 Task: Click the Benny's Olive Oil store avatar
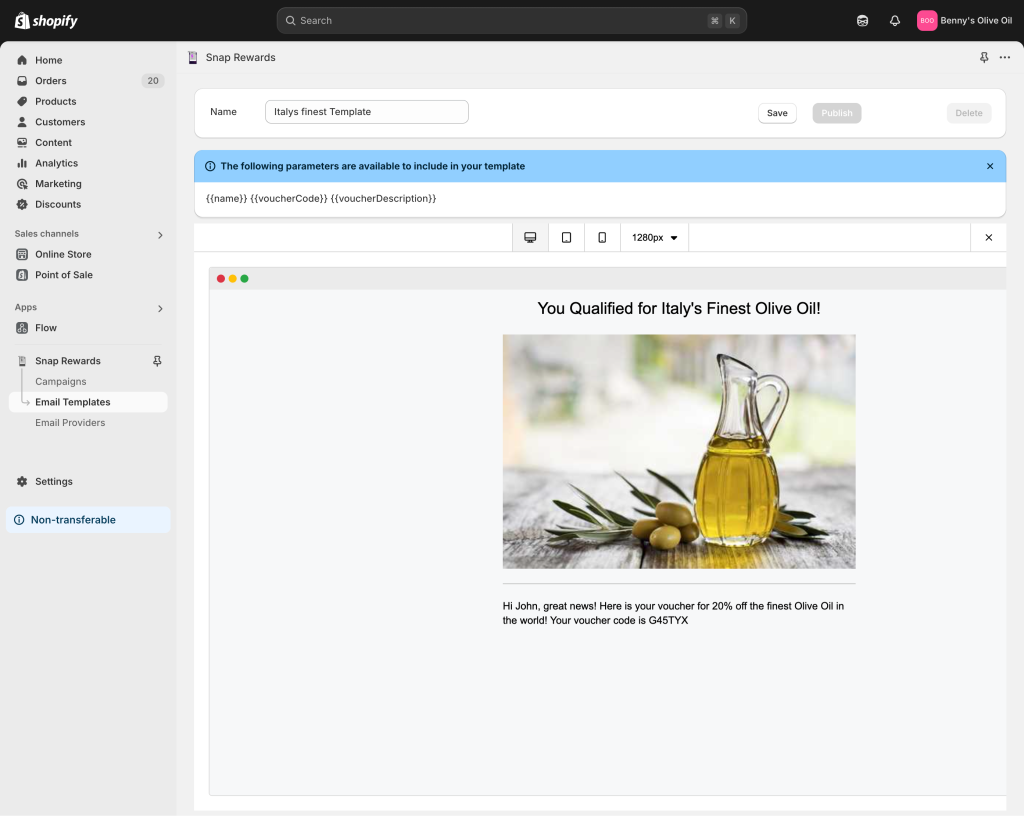point(927,21)
